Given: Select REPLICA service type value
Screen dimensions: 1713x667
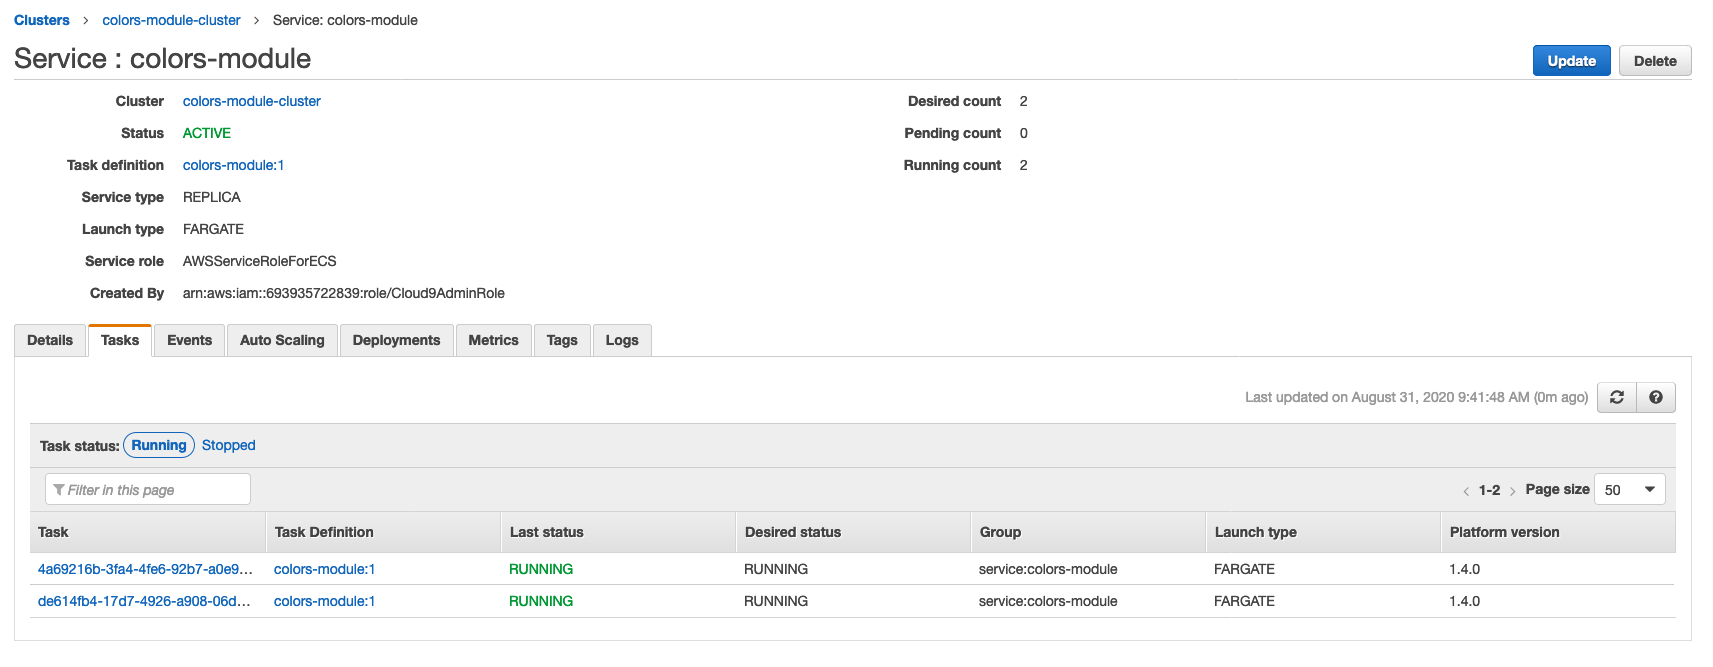Looking at the screenshot, I should click(x=212, y=197).
